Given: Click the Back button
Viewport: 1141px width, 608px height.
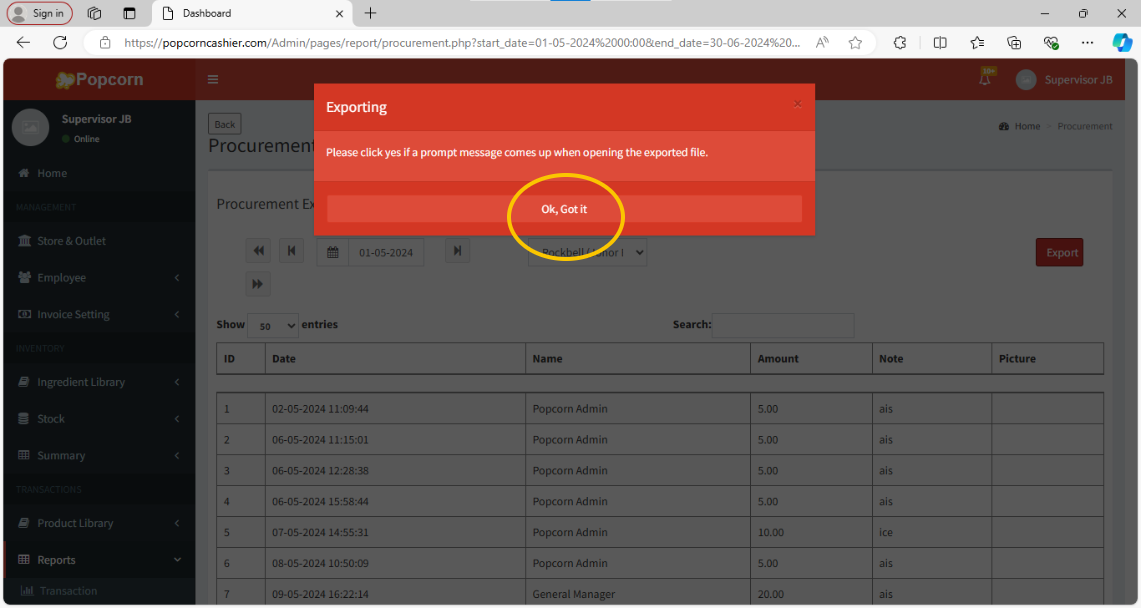Looking at the screenshot, I should coord(224,124).
